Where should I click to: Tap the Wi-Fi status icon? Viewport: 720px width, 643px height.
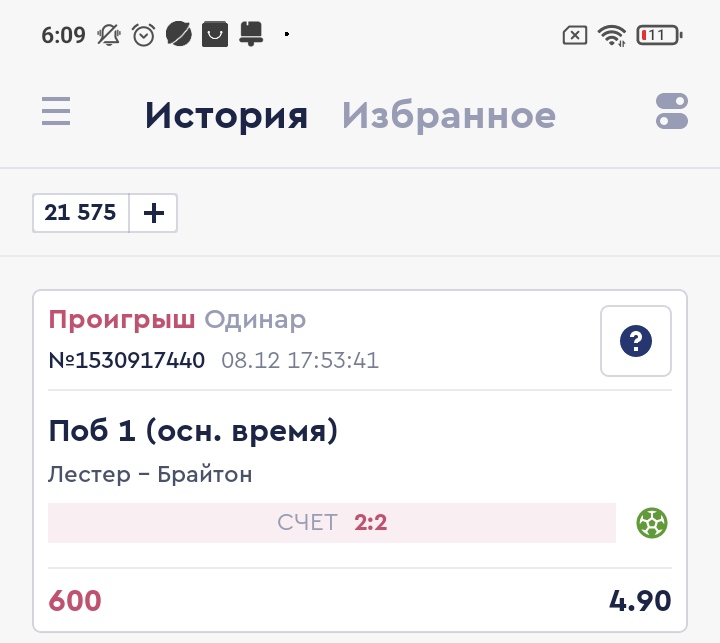pyautogui.click(x=611, y=35)
